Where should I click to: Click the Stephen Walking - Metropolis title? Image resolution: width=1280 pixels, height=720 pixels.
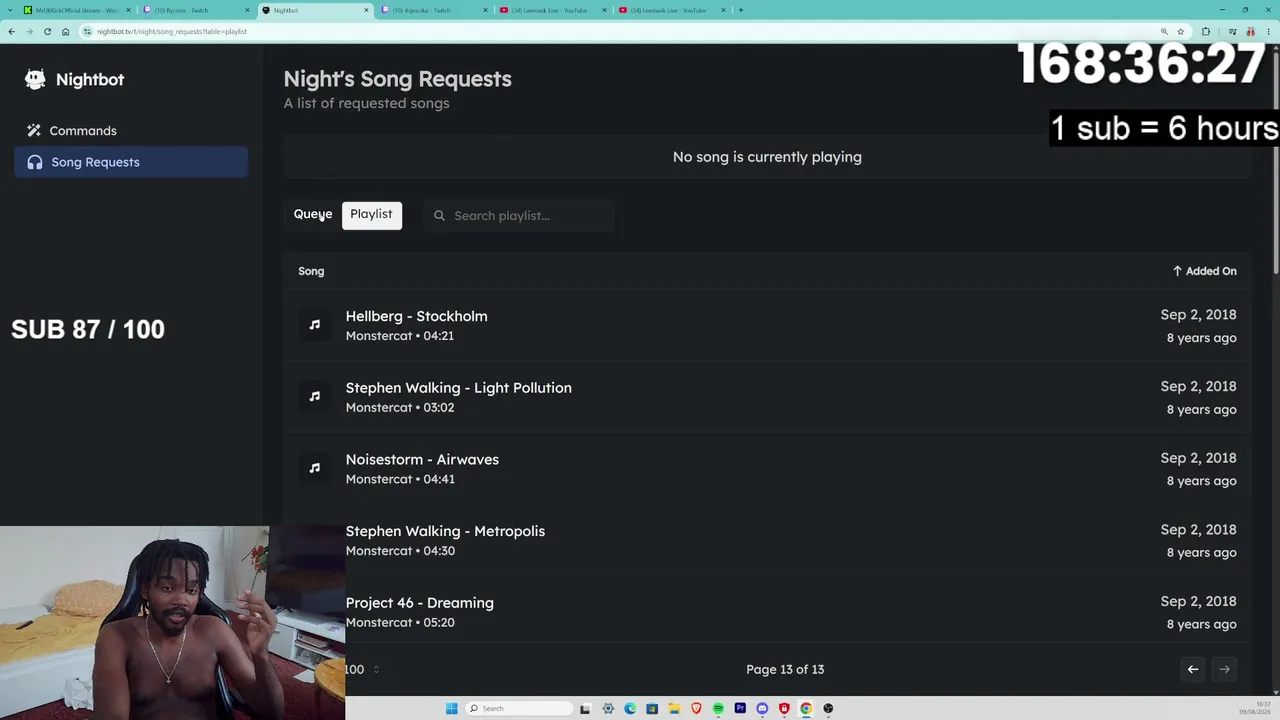pos(445,531)
